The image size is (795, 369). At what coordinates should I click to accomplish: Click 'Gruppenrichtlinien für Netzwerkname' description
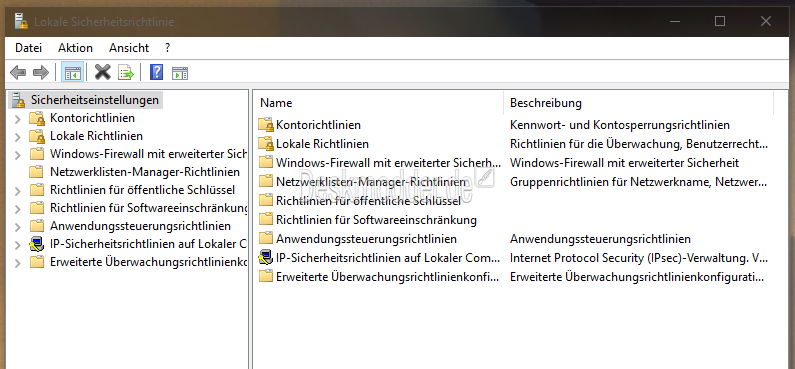click(x=638, y=181)
